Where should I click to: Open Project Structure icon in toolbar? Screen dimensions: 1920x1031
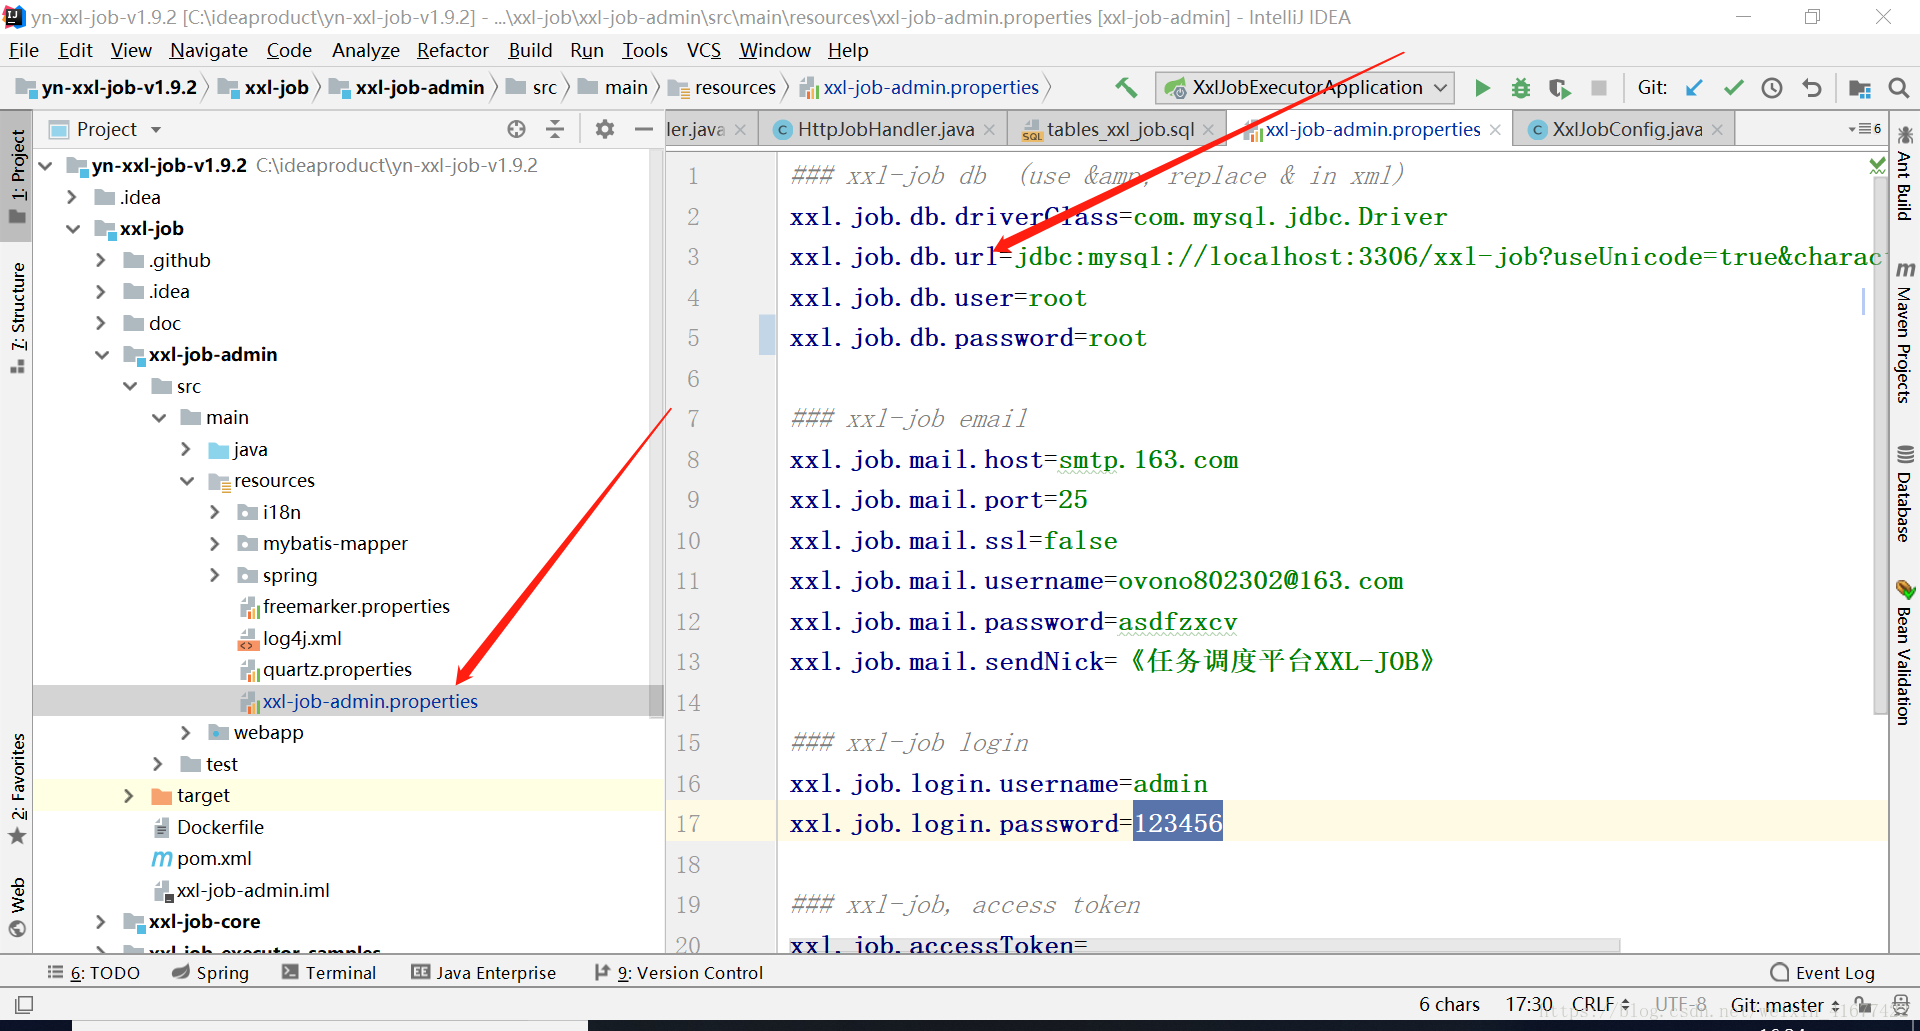click(1860, 88)
